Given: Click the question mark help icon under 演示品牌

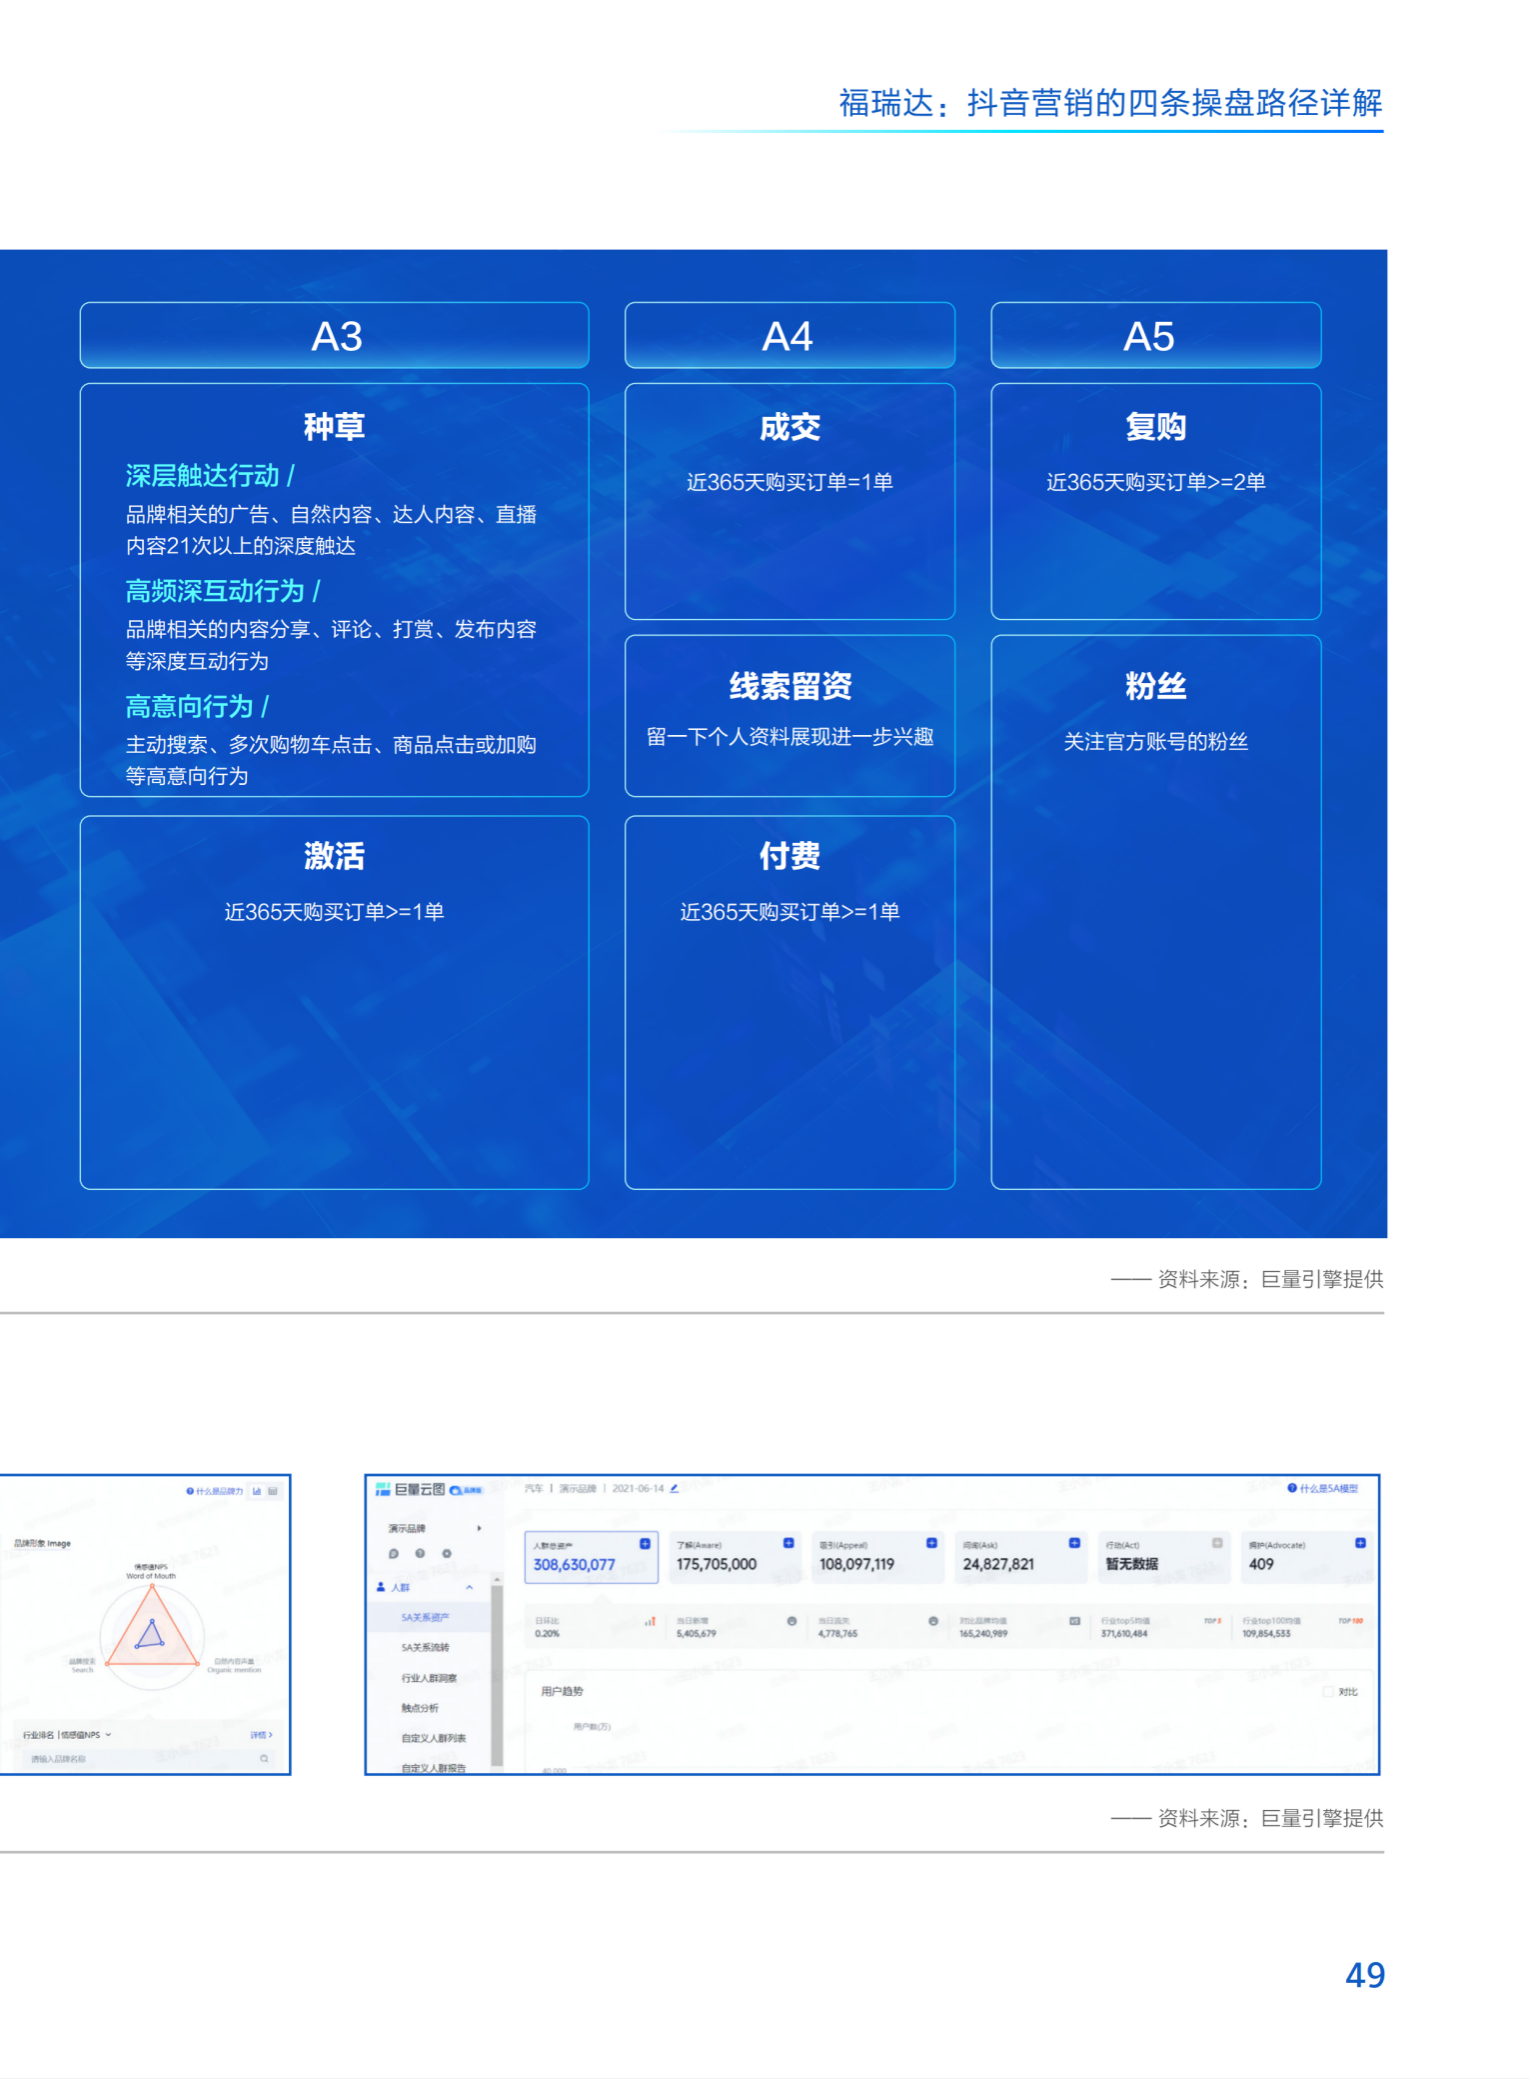Looking at the screenshot, I should 420,1554.
